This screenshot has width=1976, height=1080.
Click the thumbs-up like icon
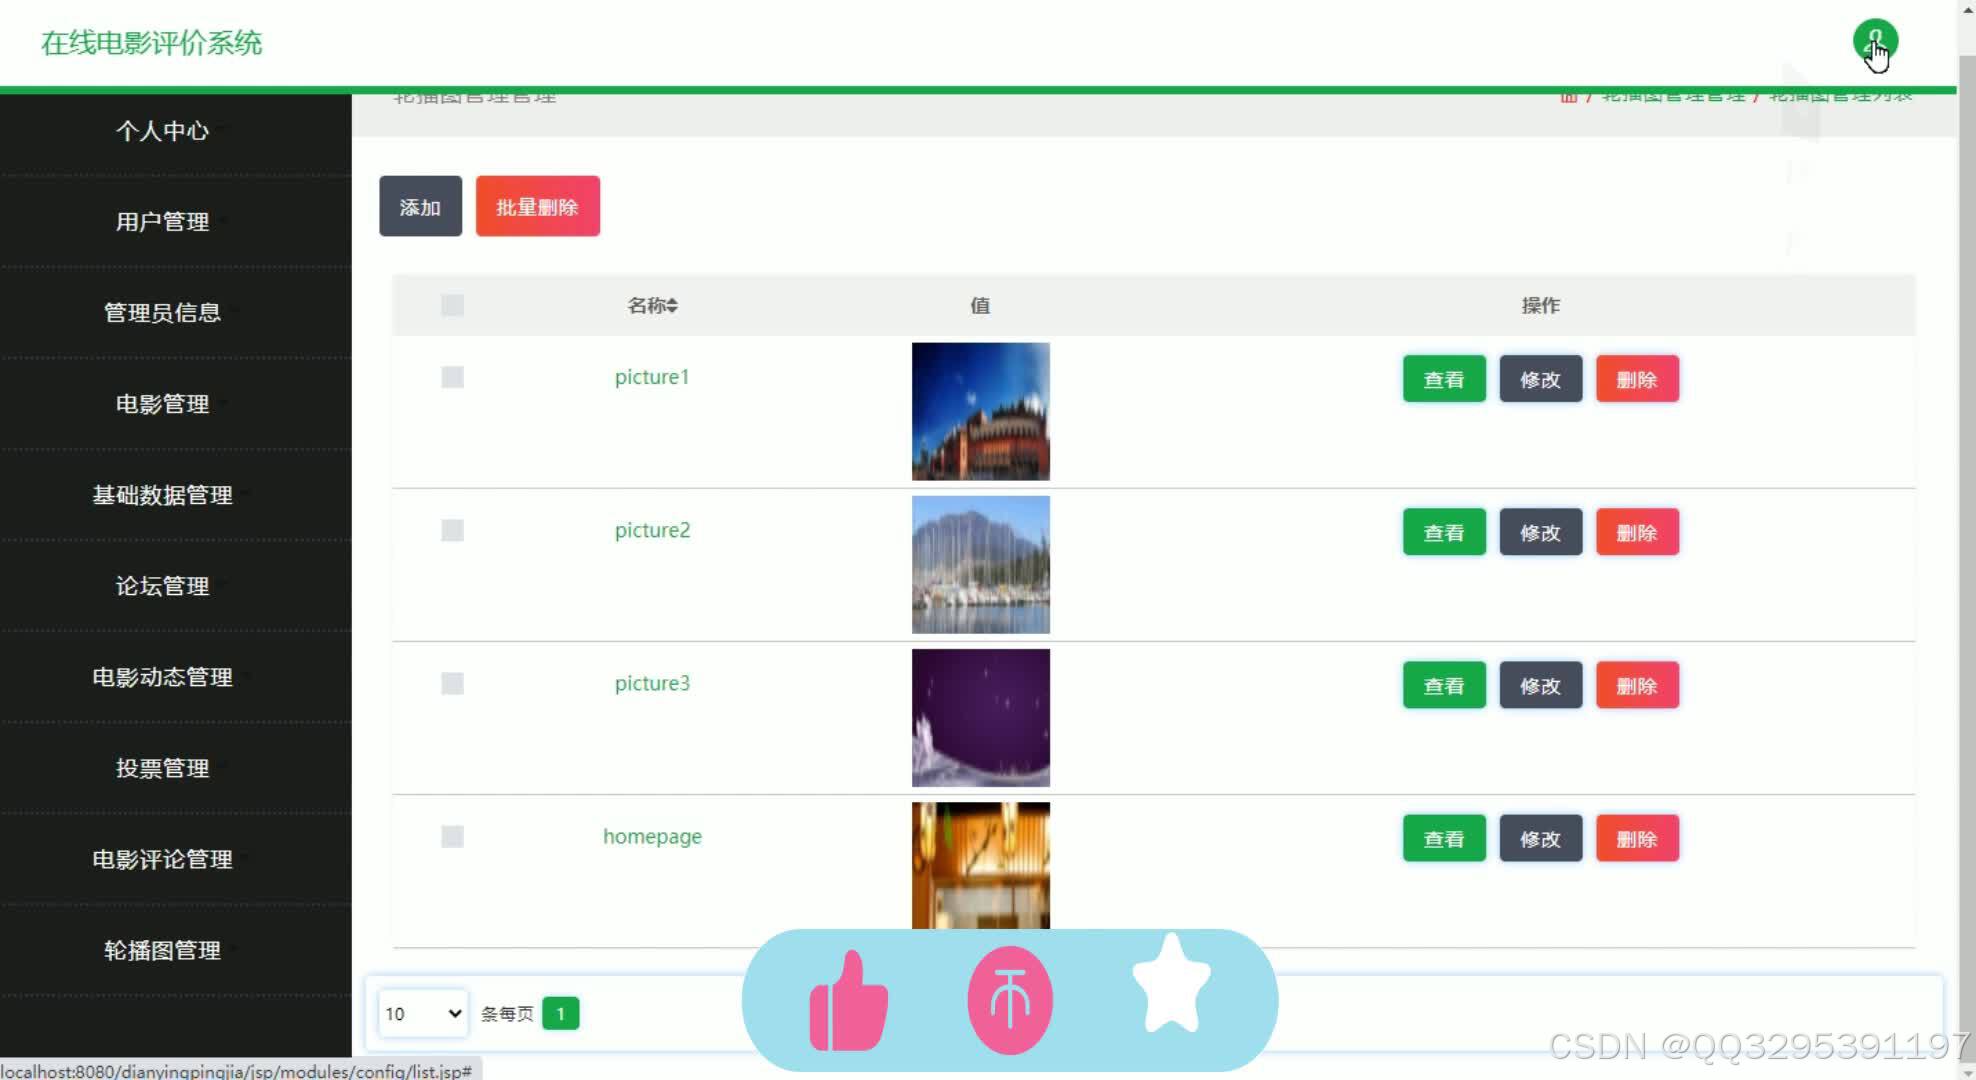pos(848,1000)
